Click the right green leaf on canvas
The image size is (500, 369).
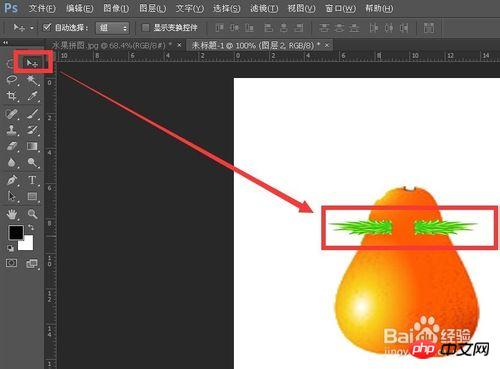(446, 227)
